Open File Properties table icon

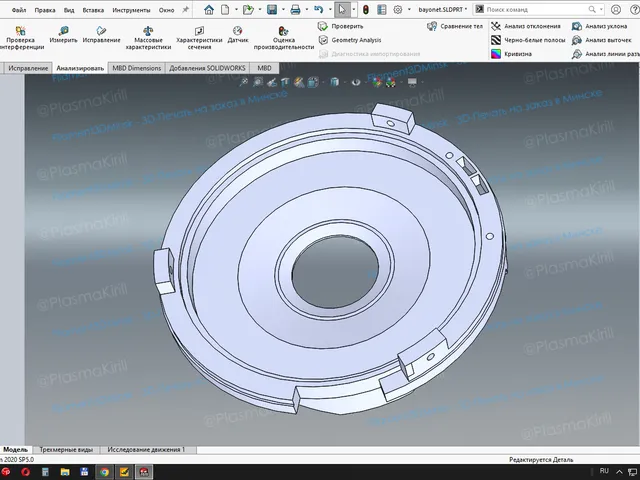coord(382,9)
